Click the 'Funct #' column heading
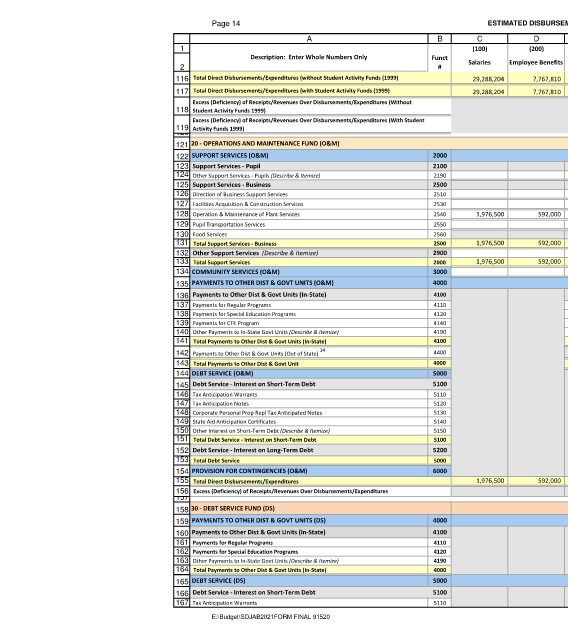This screenshot has height=640, width=568. (439, 62)
